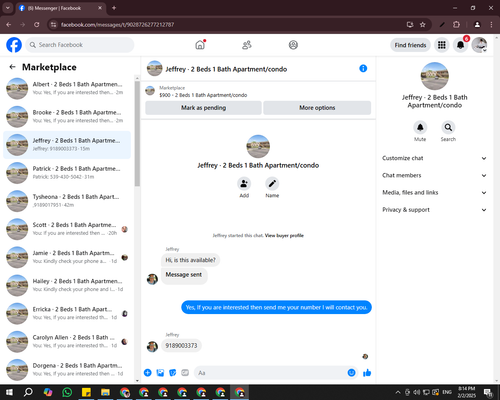Open Windows taskbar search
Viewport: 500px width, 400px height.
tap(28, 392)
